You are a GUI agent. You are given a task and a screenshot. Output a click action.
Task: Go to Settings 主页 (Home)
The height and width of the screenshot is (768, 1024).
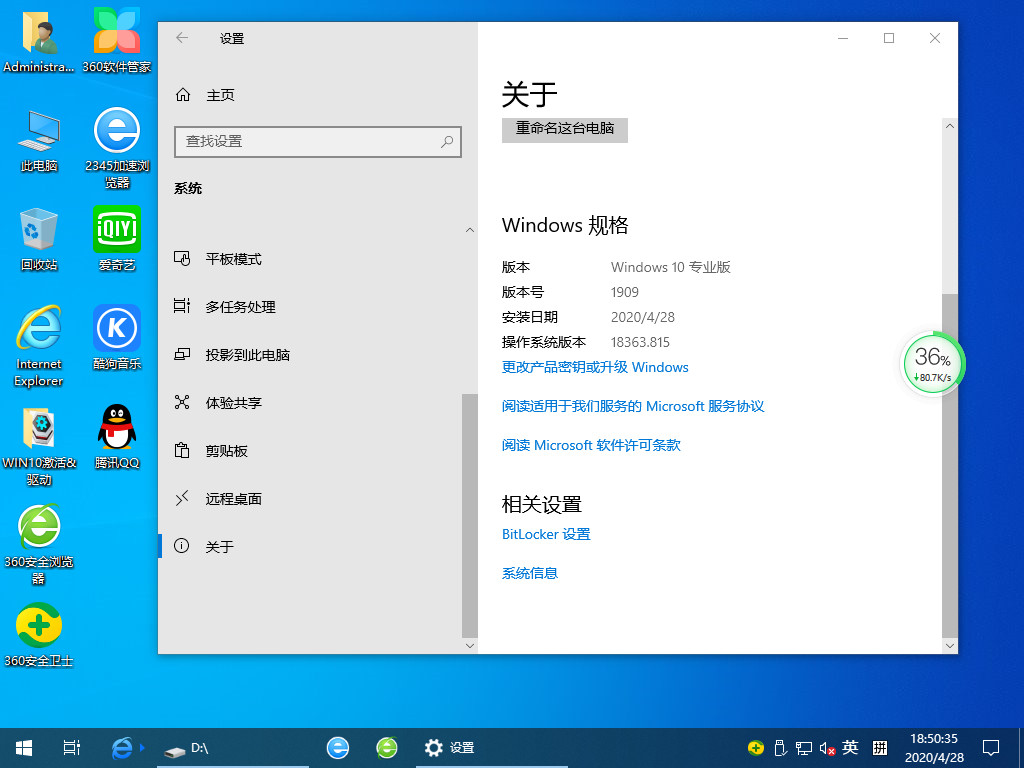[220, 95]
